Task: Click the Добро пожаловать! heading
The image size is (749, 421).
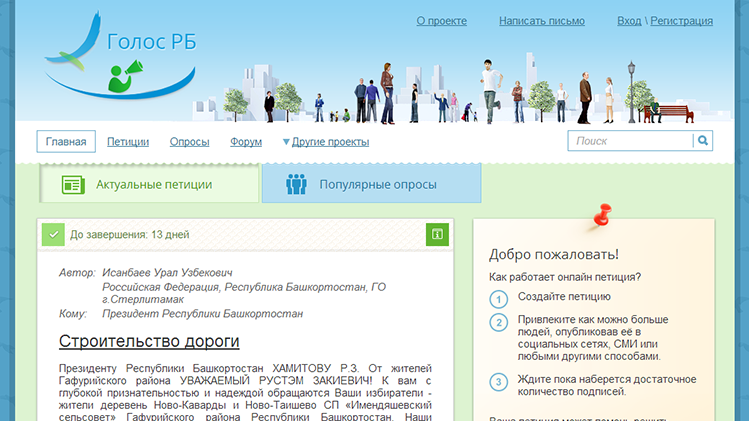Action: (x=554, y=254)
